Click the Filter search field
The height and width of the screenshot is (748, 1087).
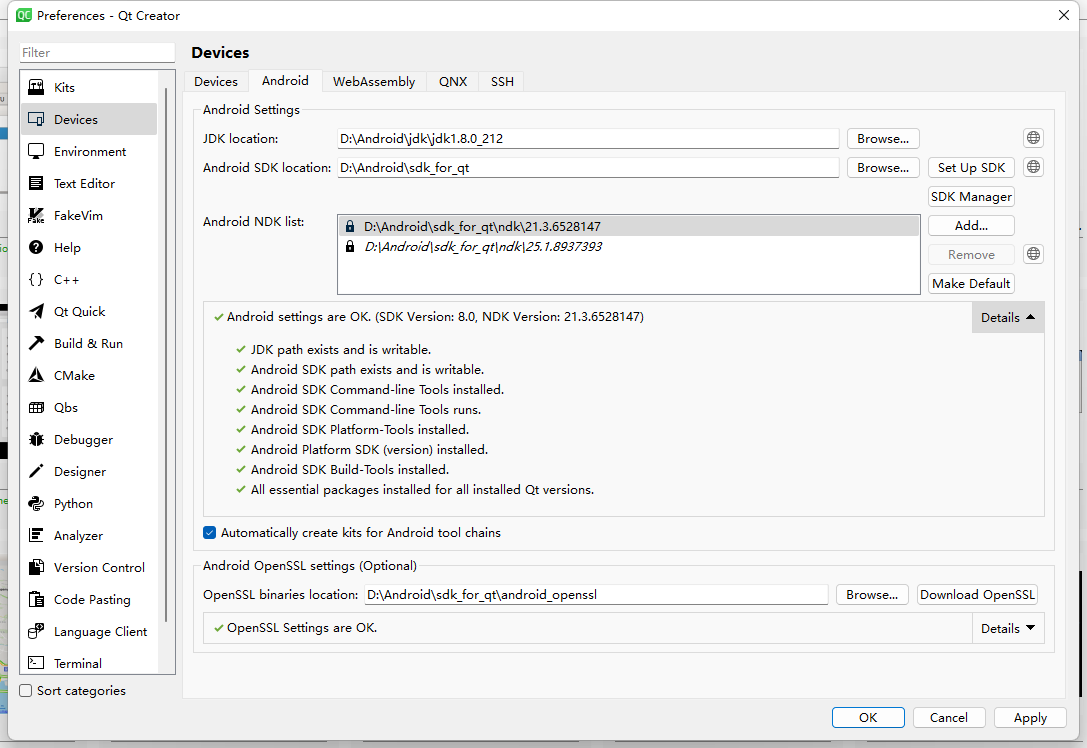(97, 53)
